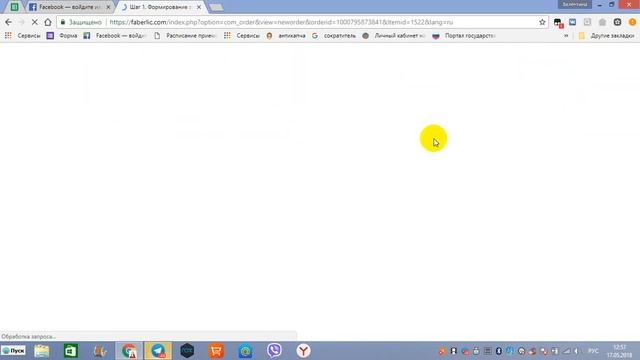The image size is (640, 360).
Task: Open the volume tray icon
Action: (x=576, y=351)
